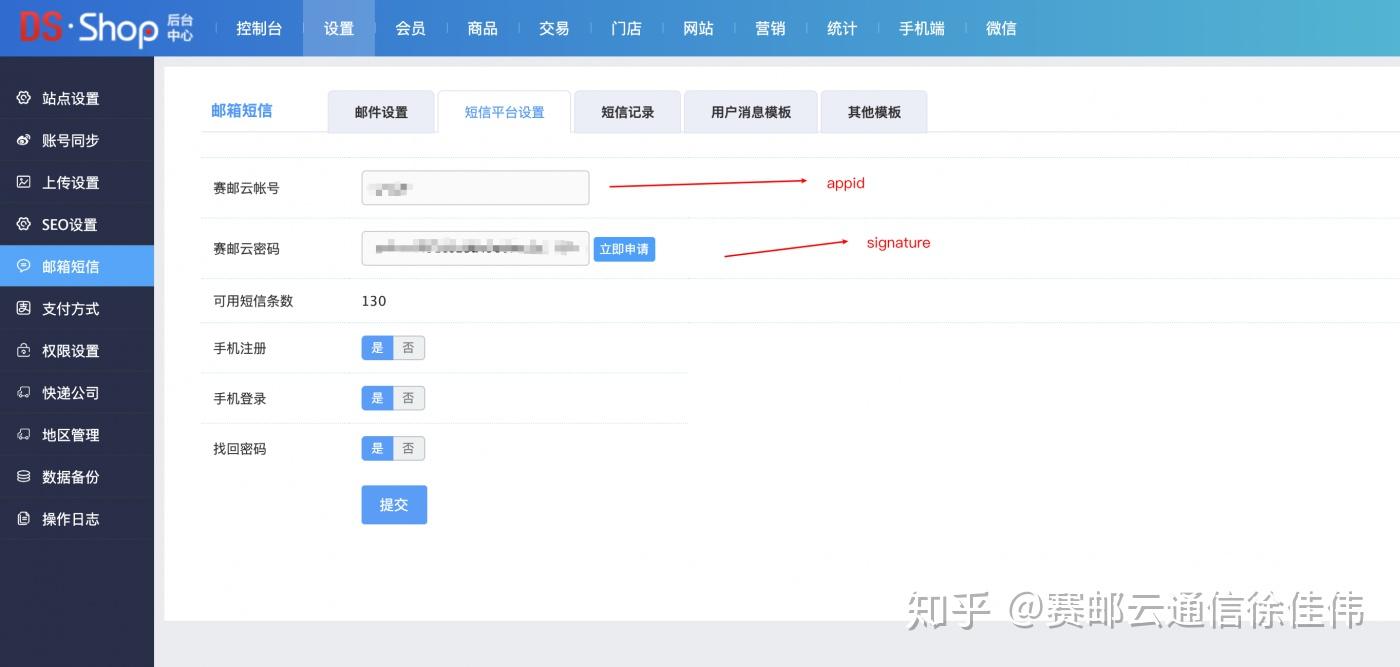This screenshot has height=667, width=1400.
Task: Set 手机注册 to 否
Action: click(x=408, y=348)
